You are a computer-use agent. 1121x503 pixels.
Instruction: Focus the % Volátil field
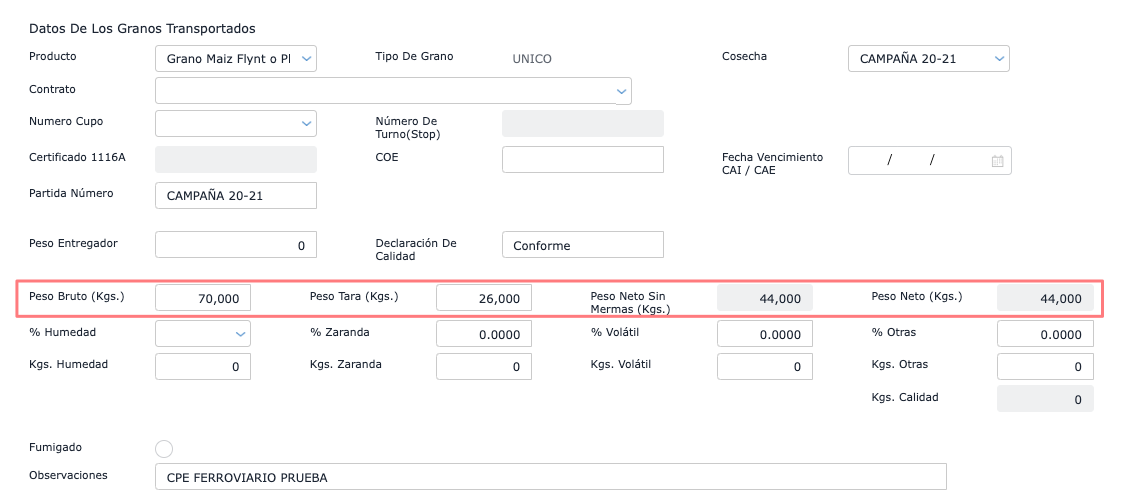coord(765,334)
